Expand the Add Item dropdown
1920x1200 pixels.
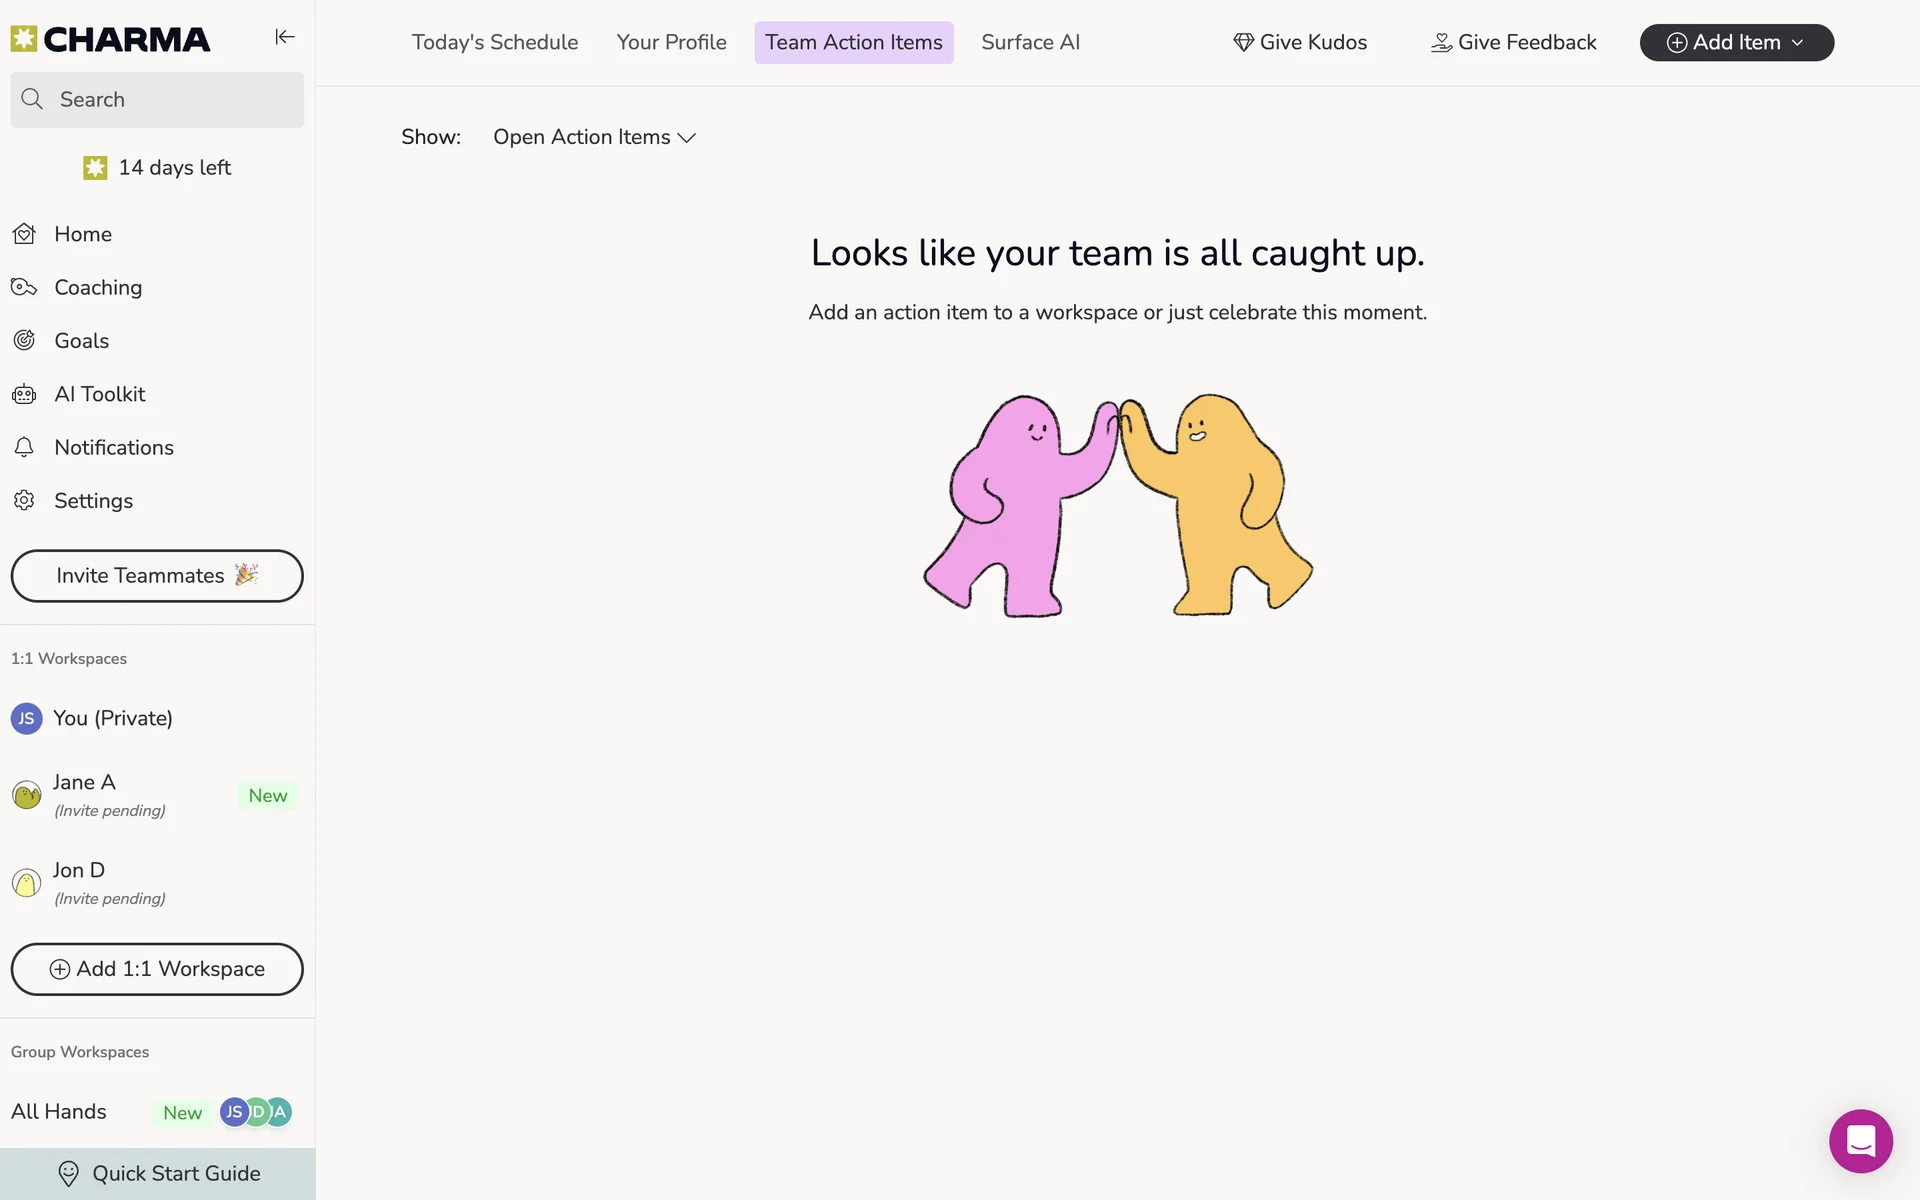1736,42
